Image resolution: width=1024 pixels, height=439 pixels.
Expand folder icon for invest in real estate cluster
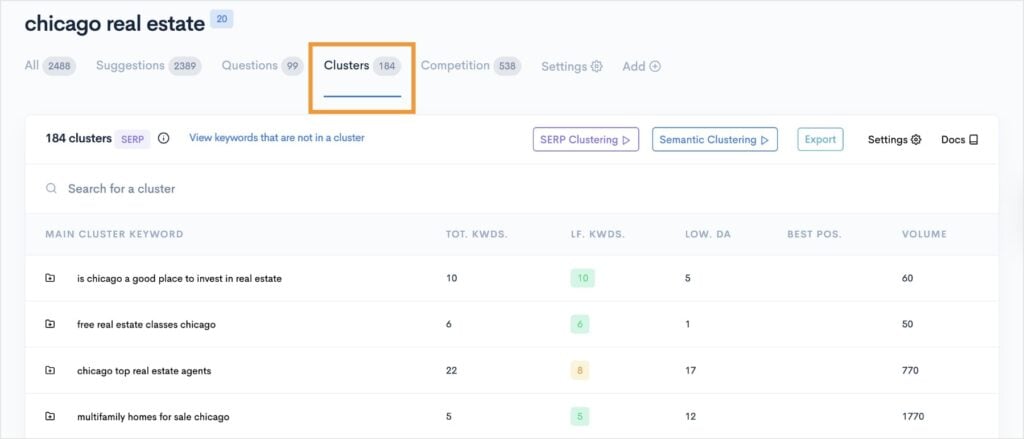coord(50,278)
